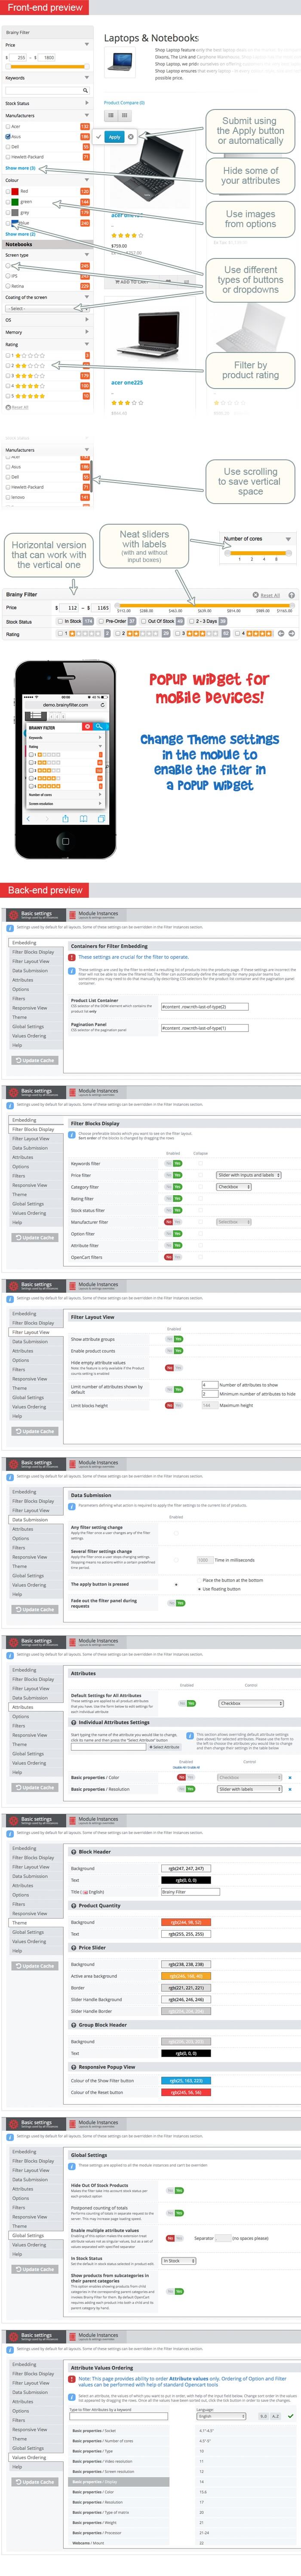Untick the Asus manufacturer checkbox
Screen dimensions: 301x2576
8,137
